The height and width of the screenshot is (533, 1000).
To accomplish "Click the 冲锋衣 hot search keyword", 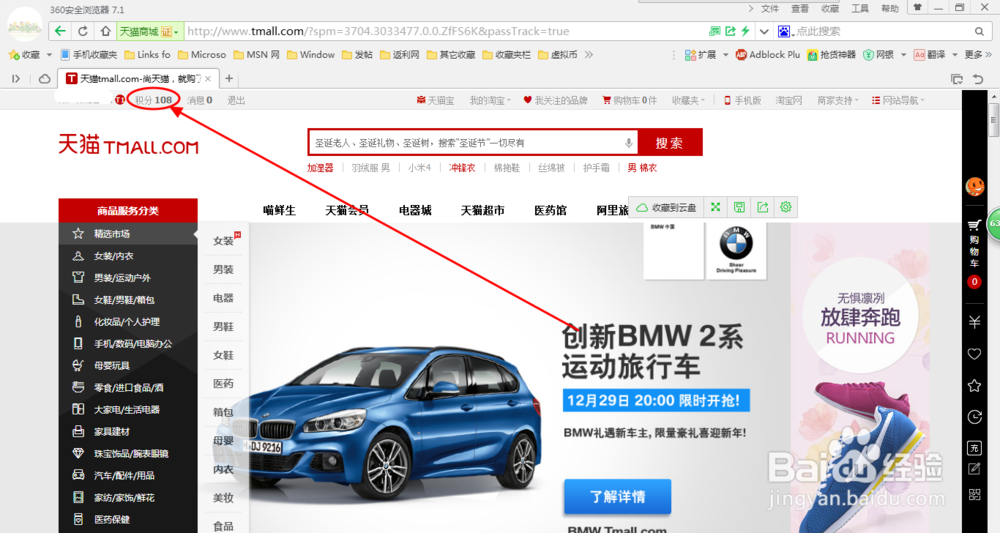I will tap(462, 168).
